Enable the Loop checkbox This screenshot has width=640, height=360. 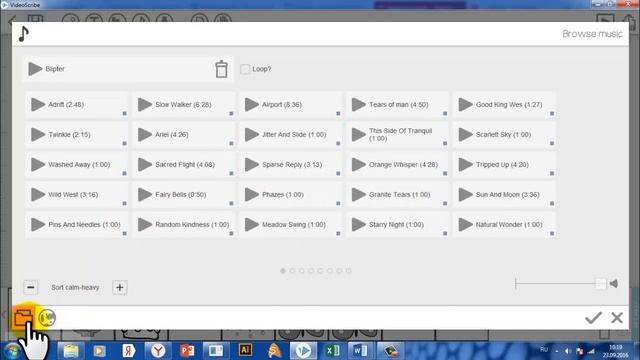coord(244,69)
